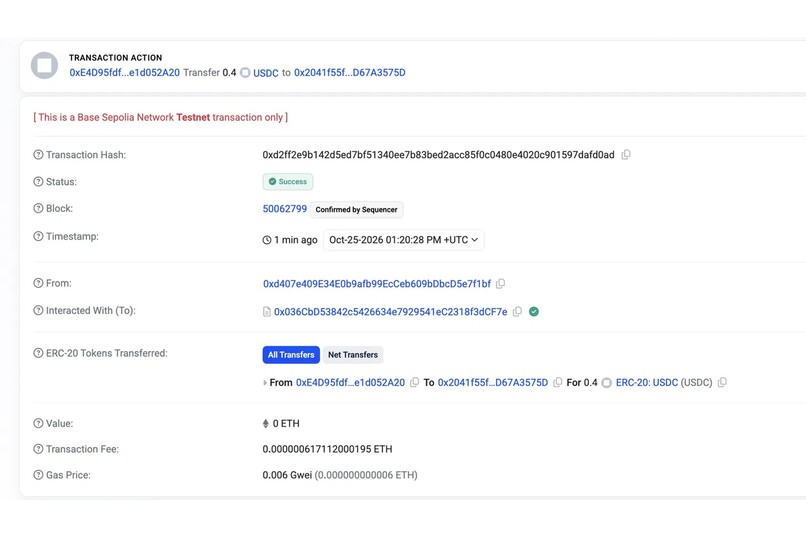806x537 pixels.
Task: Click the USDC token icon before ERC-20: USDC
Action: click(607, 383)
